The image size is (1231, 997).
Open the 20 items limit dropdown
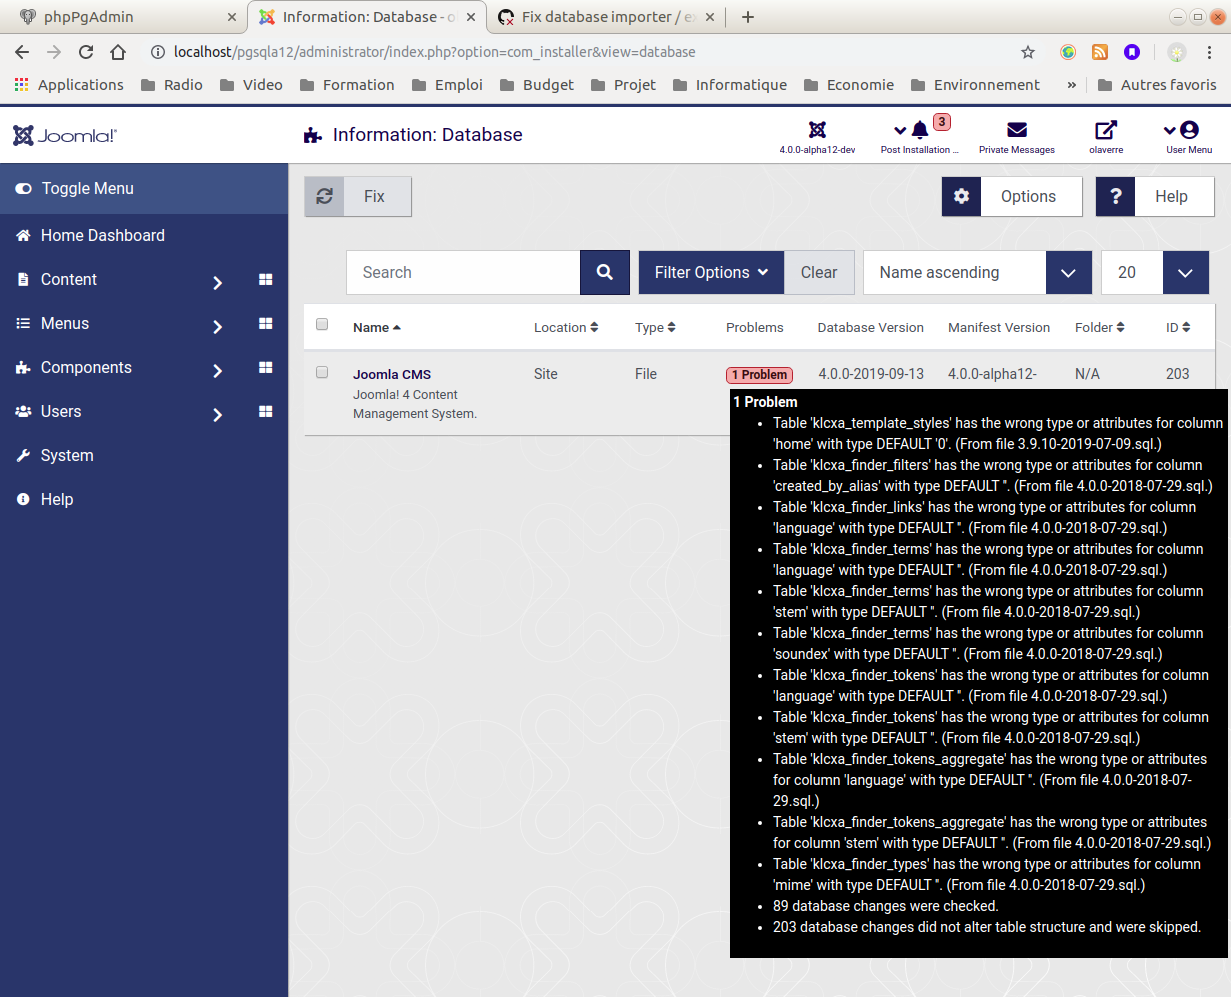pos(1155,272)
